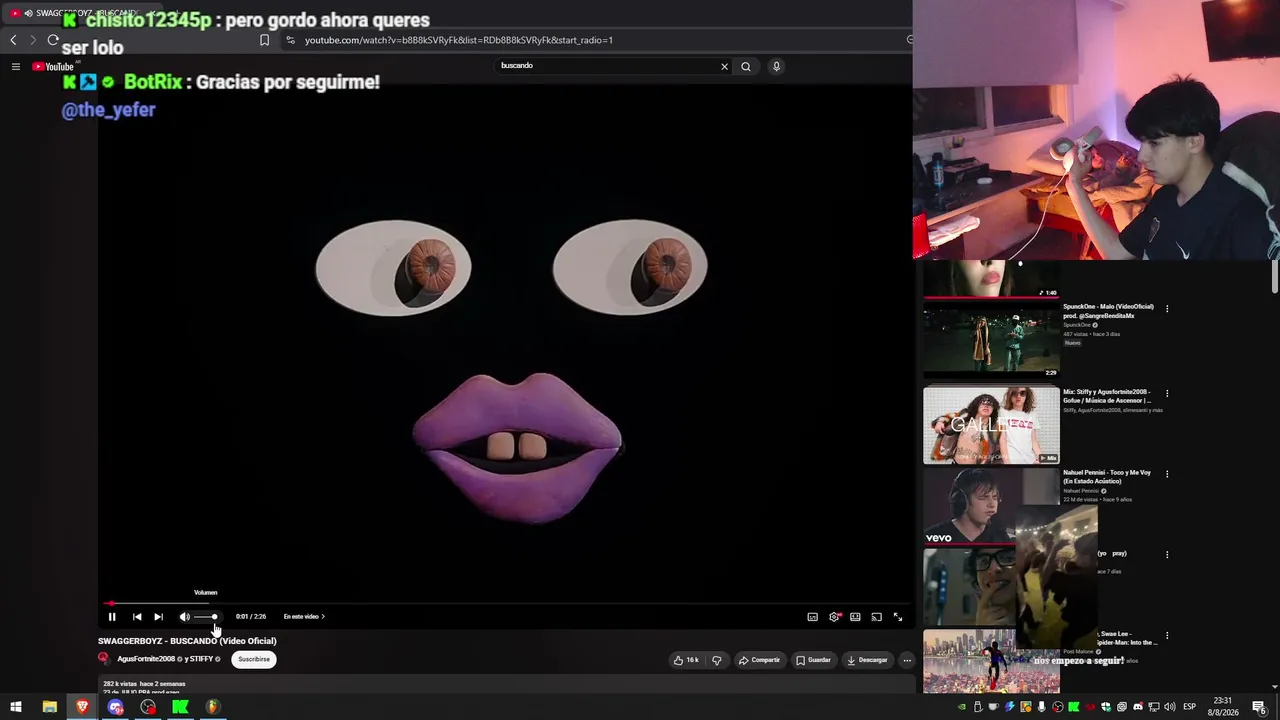Viewport: 1280px width, 720px height.
Task: Start voice search with microphone
Action: point(776,66)
